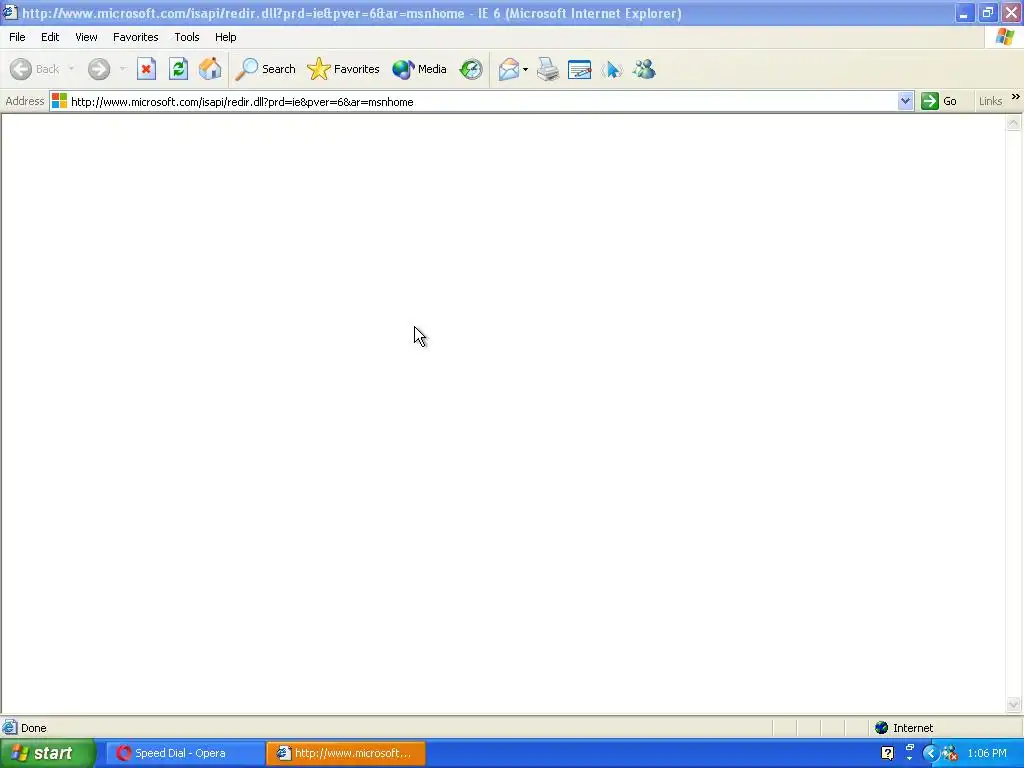Viewport: 1024px width, 768px height.
Task: Click the microsoft.com IE taskbar button
Action: tap(346, 754)
